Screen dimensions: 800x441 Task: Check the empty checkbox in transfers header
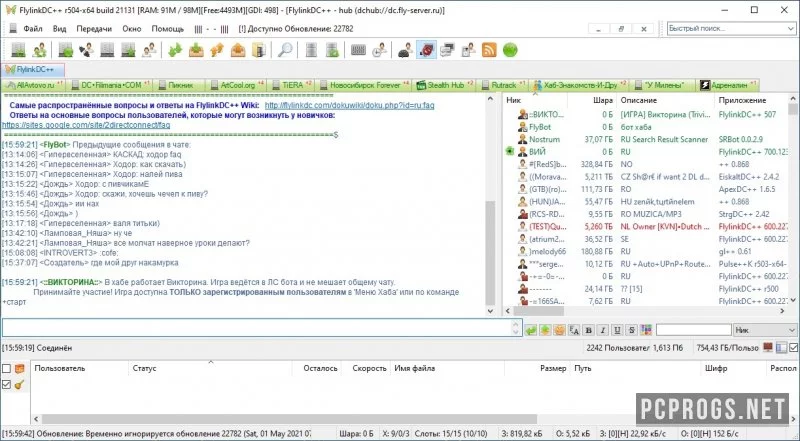click(x=6, y=368)
